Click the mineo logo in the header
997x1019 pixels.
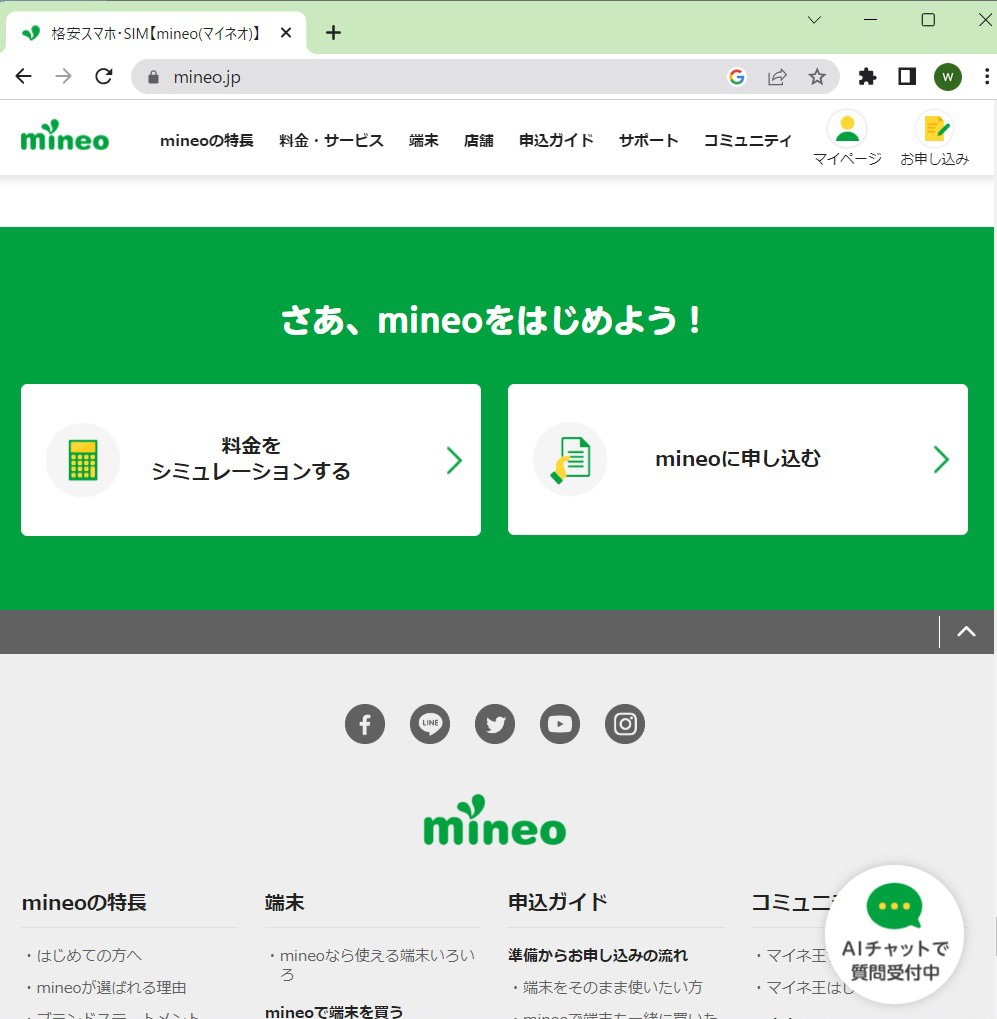[65, 136]
